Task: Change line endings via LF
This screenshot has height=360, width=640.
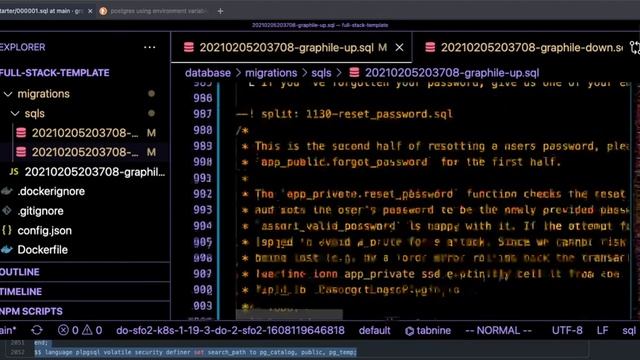Action: pos(602,330)
